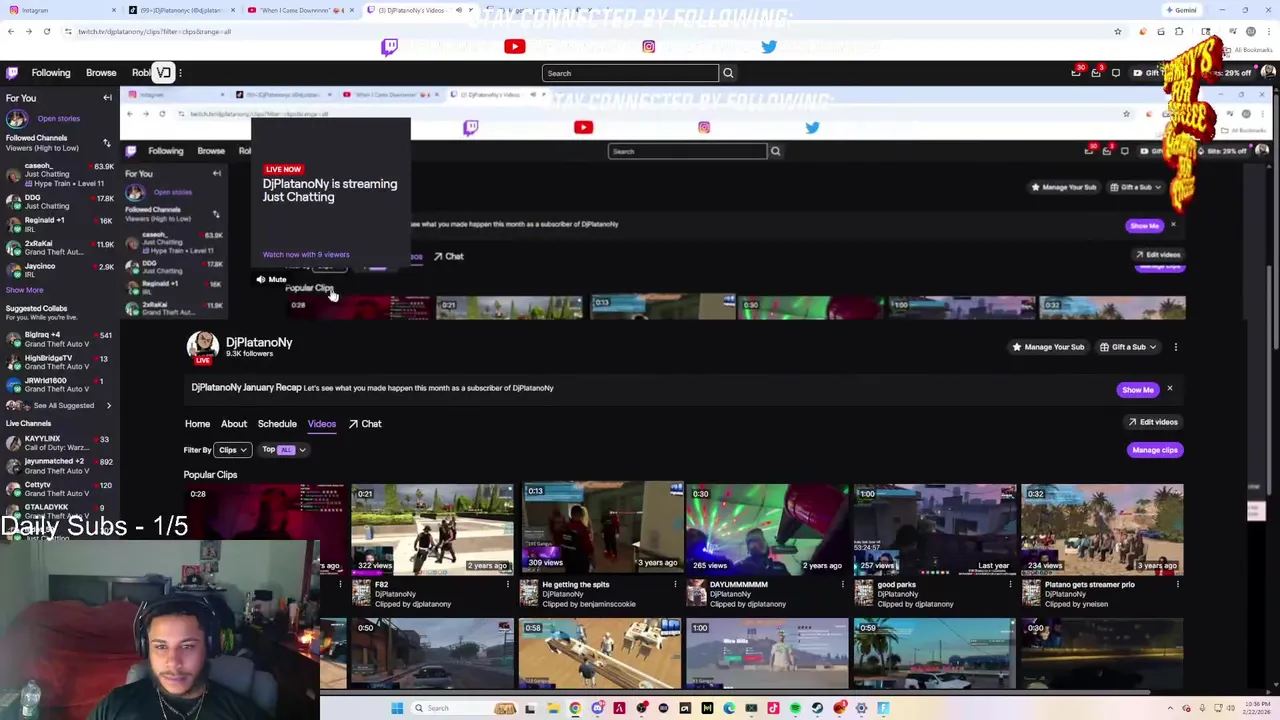Image resolution: width=1280 pixels, height=720 pixels.
Task: Open the DAYUMMMMMM clip thumbnail
Action: point(767,528)
